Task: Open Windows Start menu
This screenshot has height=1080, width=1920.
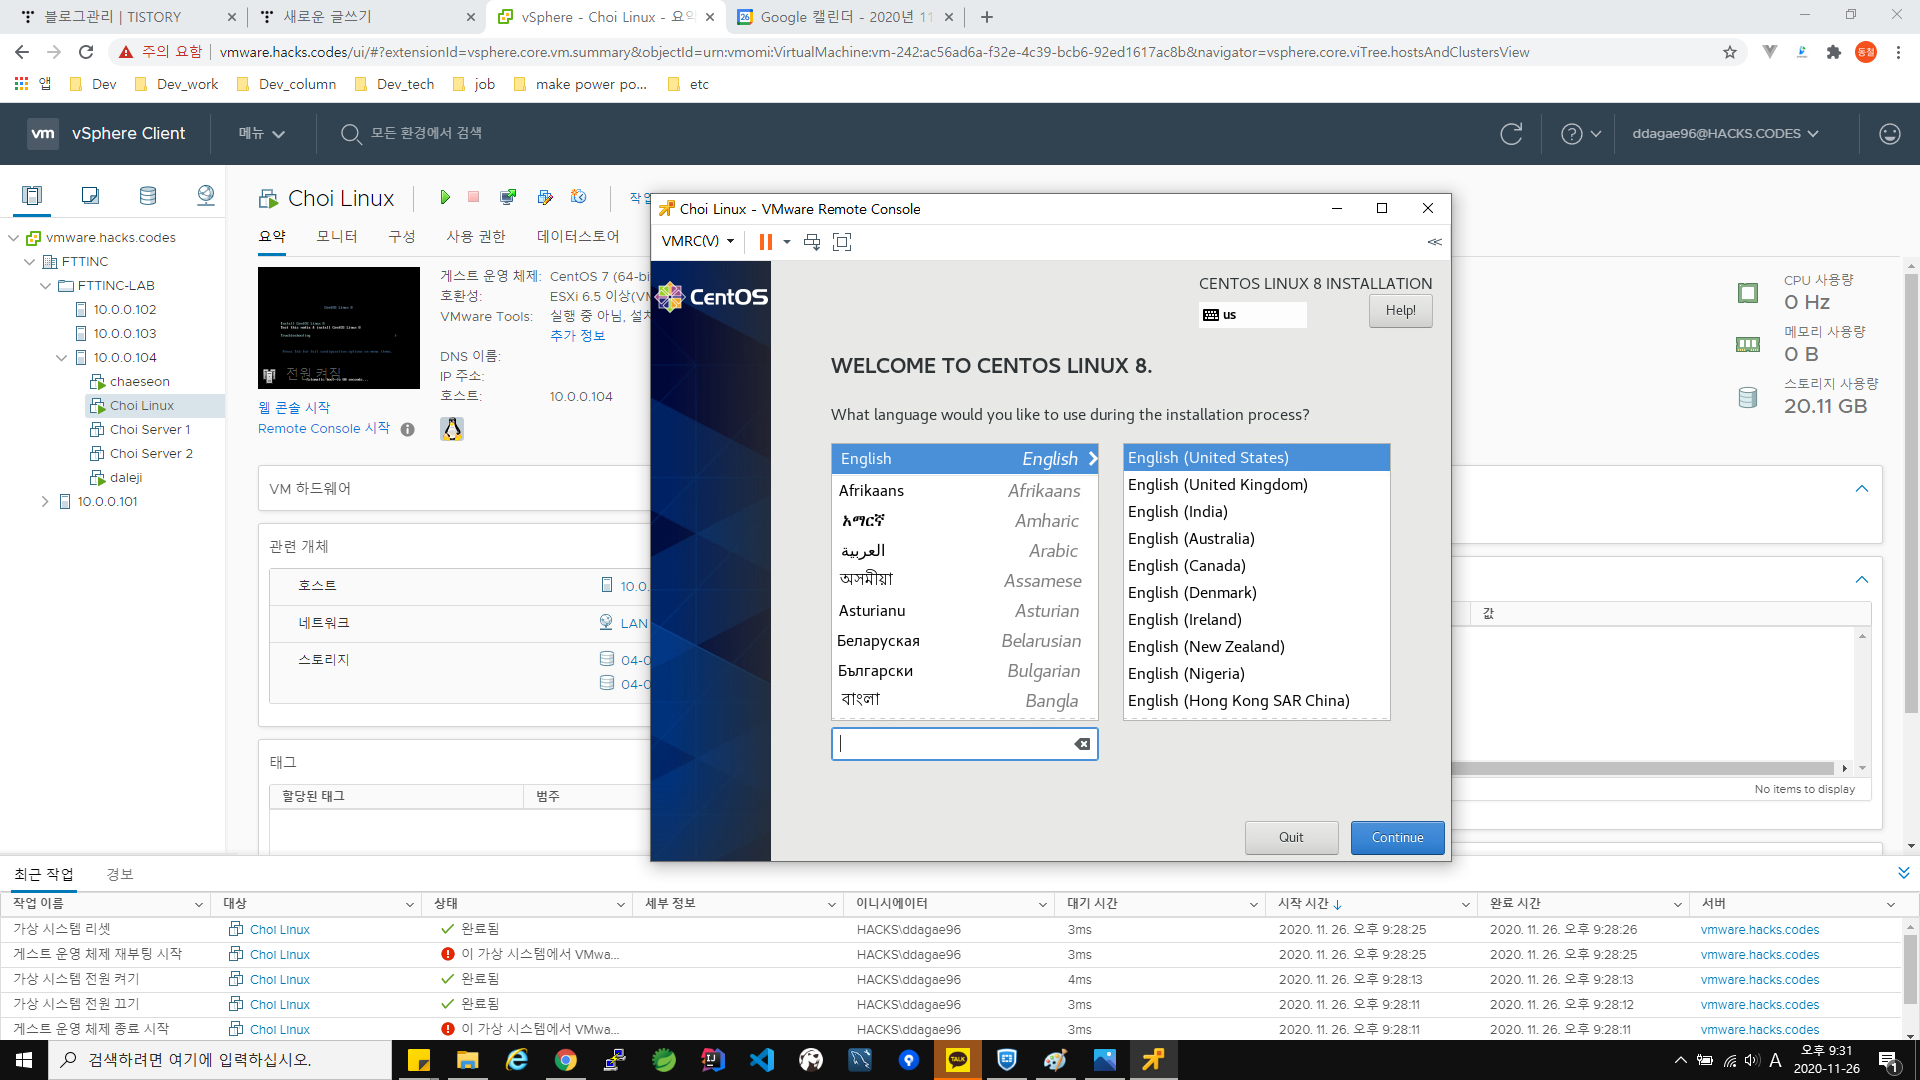Action: pyautogui.click(x=24, y=1059)
